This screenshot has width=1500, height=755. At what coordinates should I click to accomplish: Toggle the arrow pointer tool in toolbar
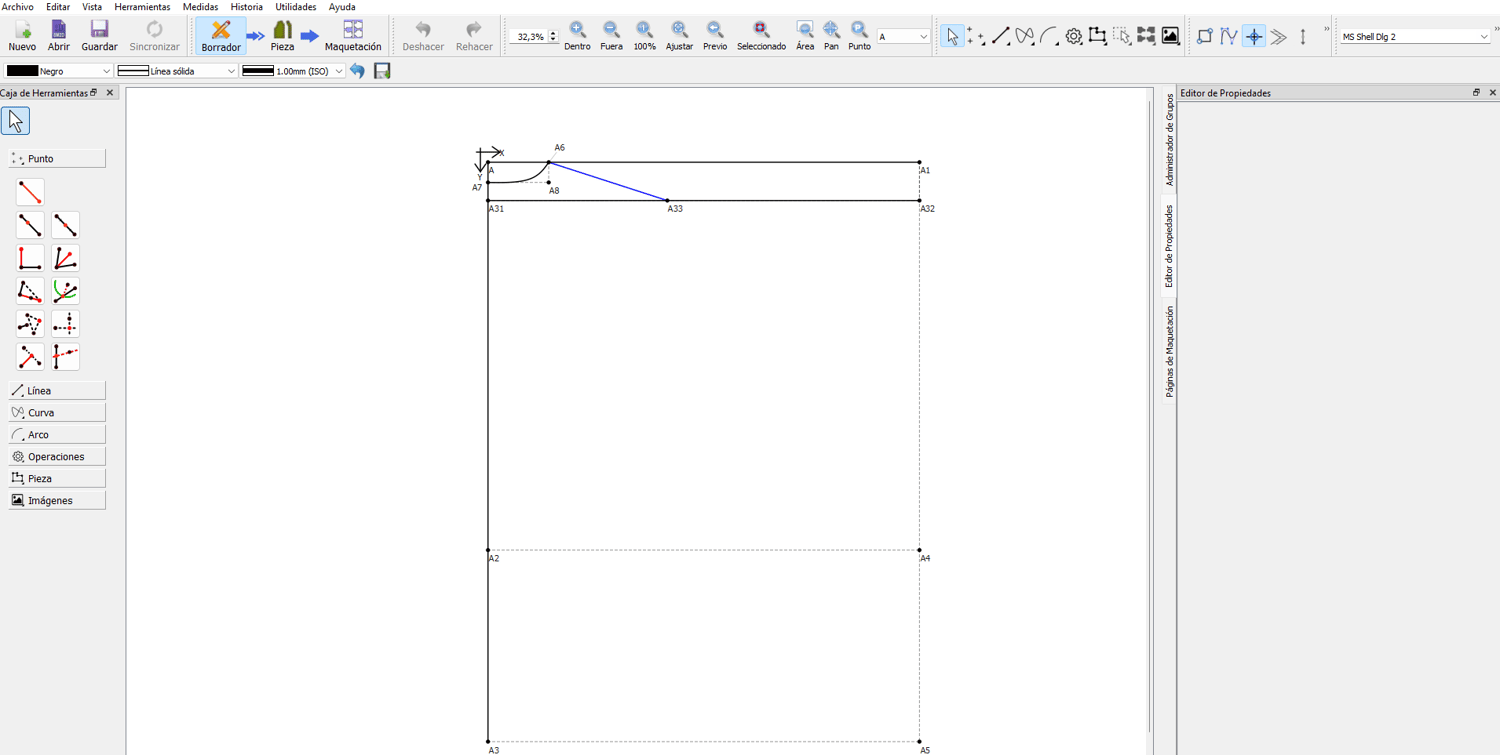952,37
